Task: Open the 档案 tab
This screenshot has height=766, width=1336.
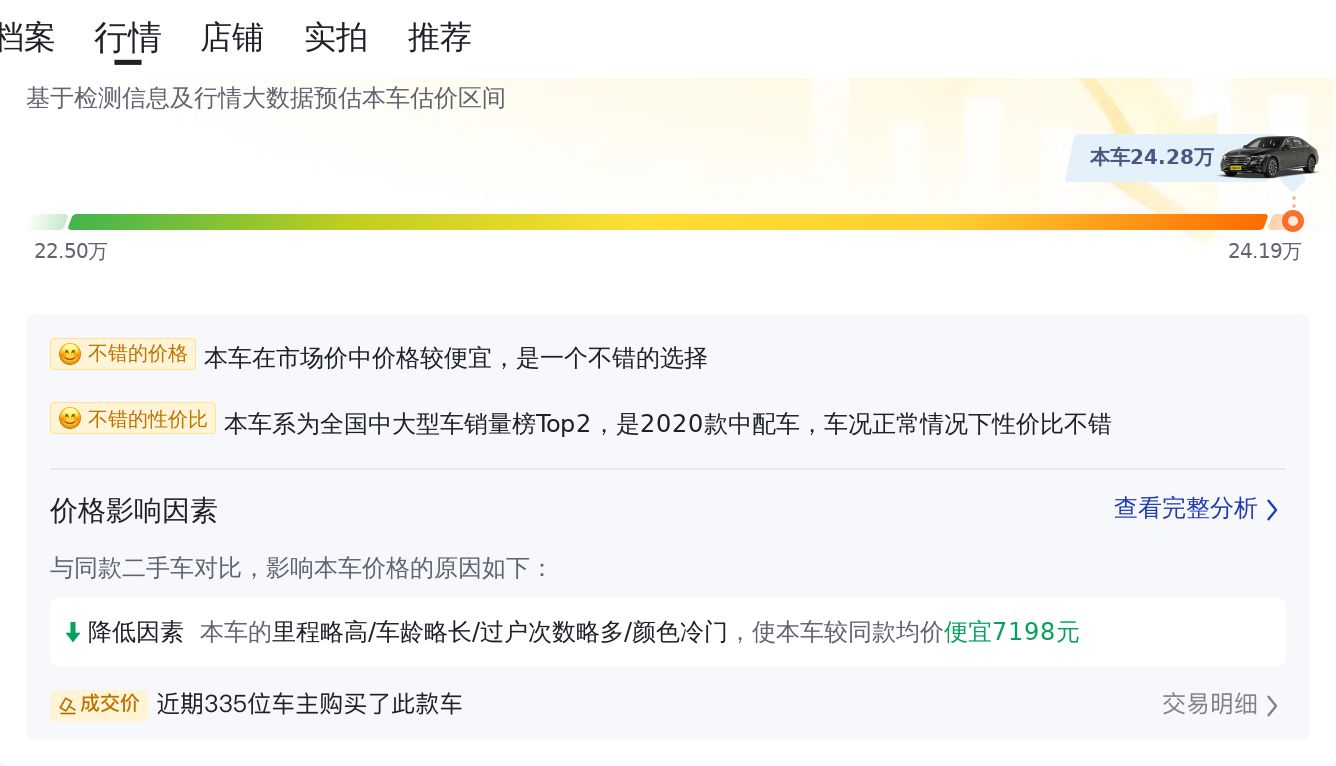Action: tap(26, 38)
